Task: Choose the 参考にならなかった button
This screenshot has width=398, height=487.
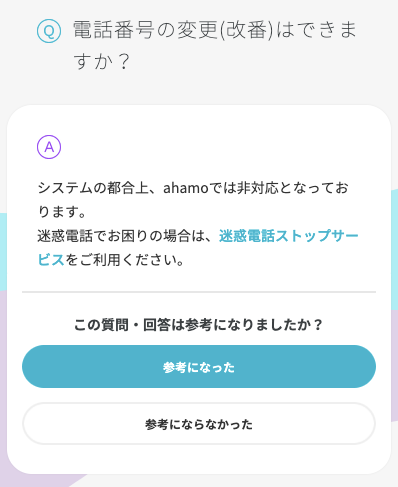Action: (199, 424)
